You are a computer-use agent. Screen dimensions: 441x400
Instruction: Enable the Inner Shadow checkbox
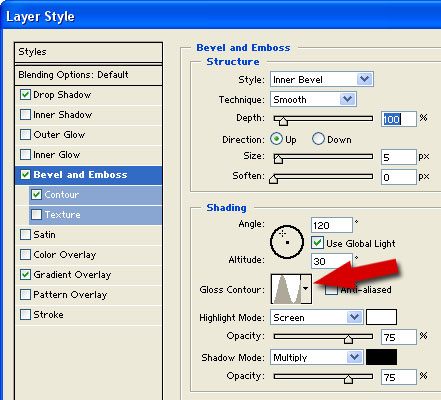25,115
